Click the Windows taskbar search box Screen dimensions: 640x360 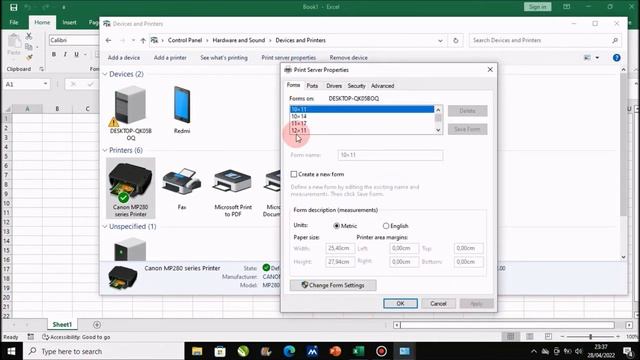[104, 351]
